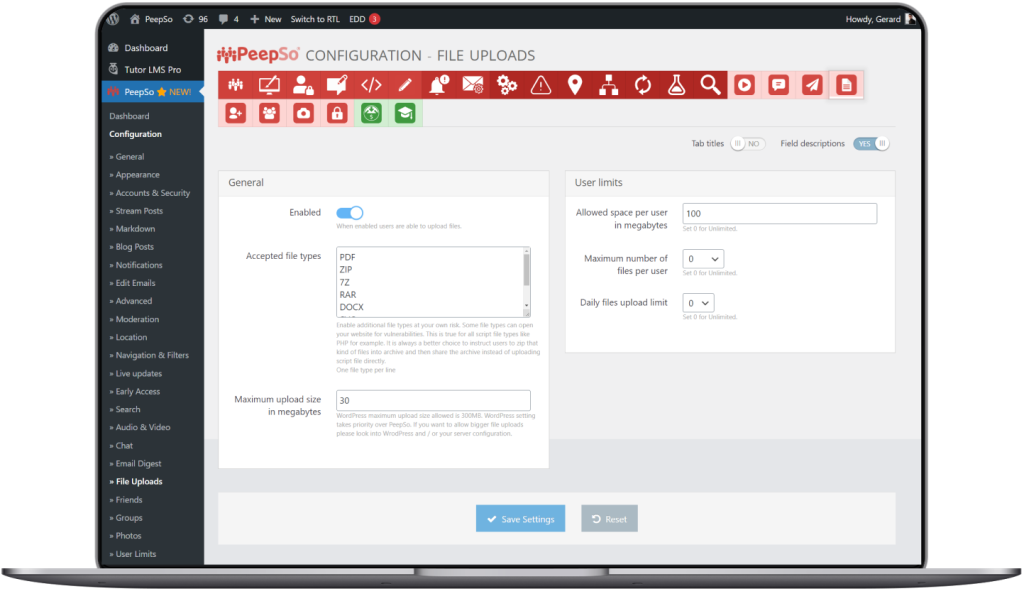Focus Maximum upload size field
Viewport: 1024px width, 596px height.
pyautogui.click(x=433, y=400)
